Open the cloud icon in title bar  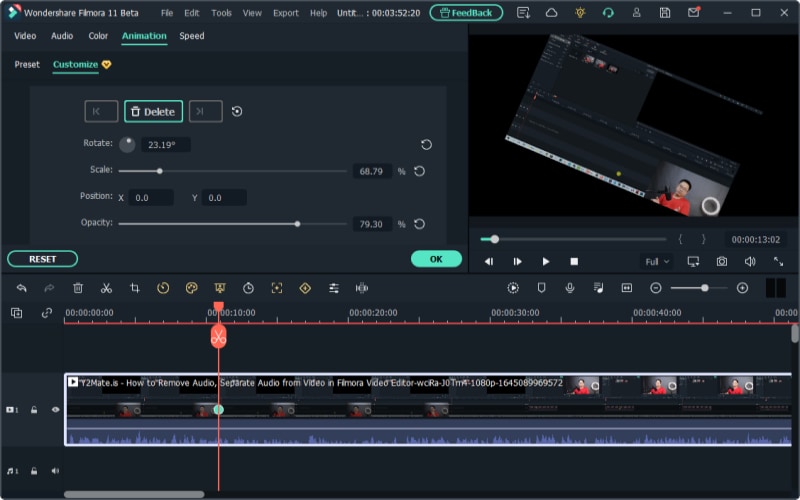(552, 13)
